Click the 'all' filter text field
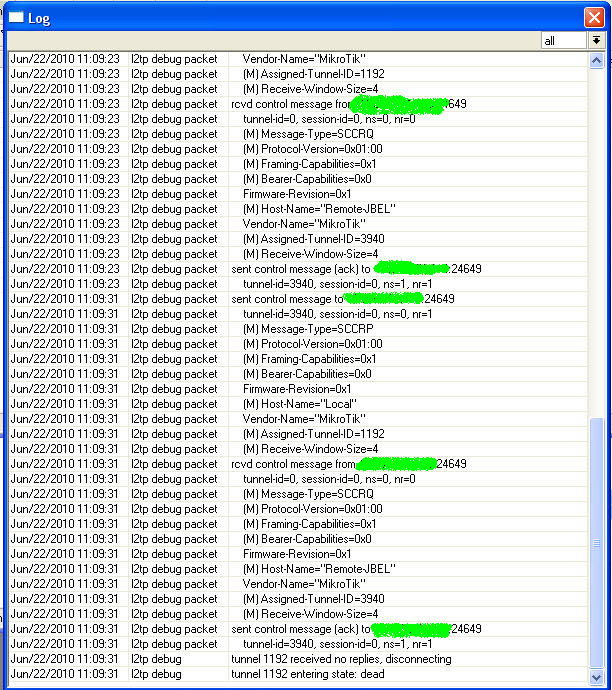Image resolution: width=612 pixels, height=690 pixels. pos(564,40)
